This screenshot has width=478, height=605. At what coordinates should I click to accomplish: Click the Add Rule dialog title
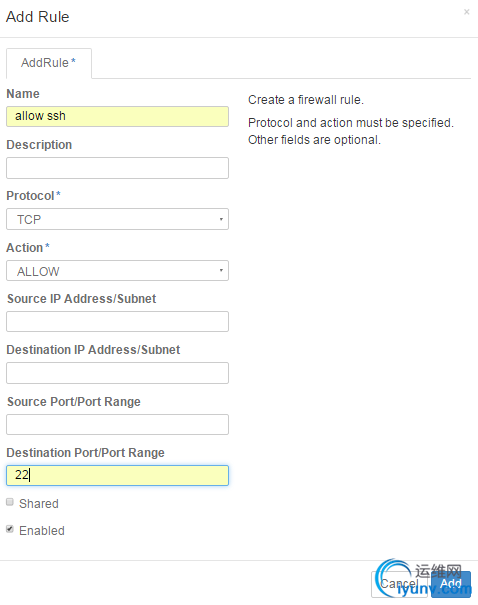coord(37,17)
